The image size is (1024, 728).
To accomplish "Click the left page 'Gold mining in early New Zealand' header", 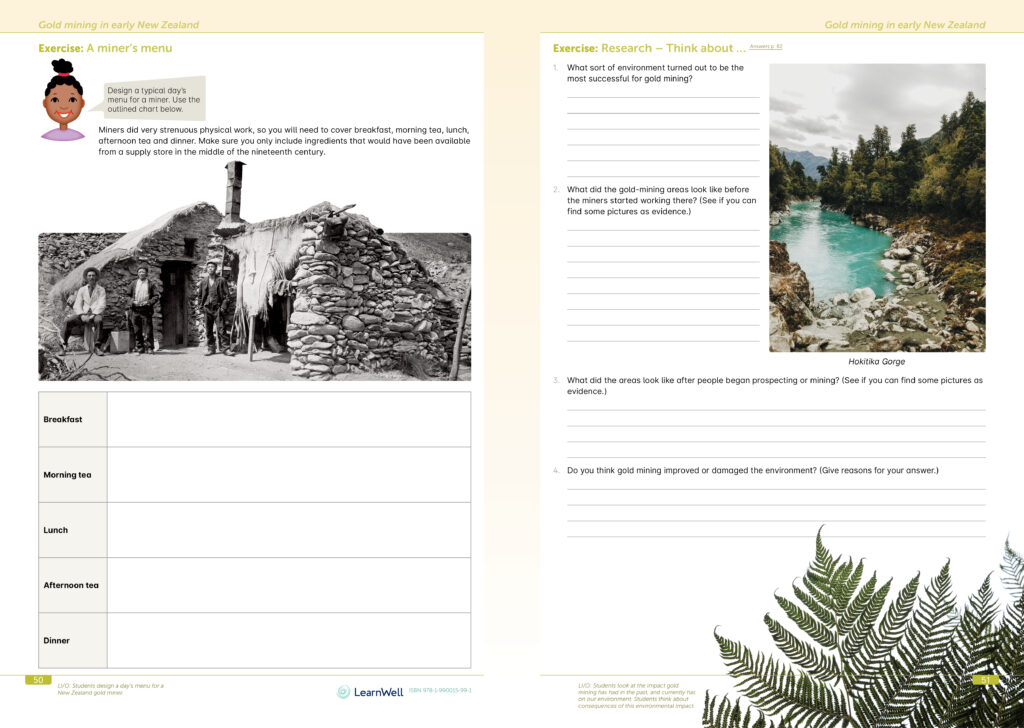I will pos(118,25).
